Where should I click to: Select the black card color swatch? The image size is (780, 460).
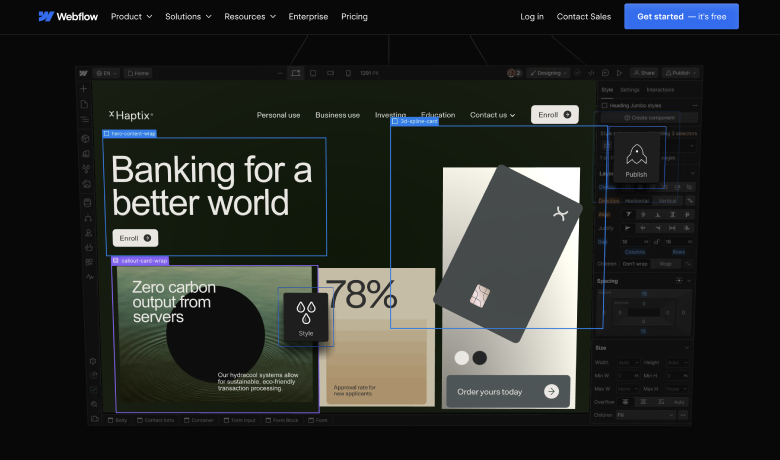[480, 358]
